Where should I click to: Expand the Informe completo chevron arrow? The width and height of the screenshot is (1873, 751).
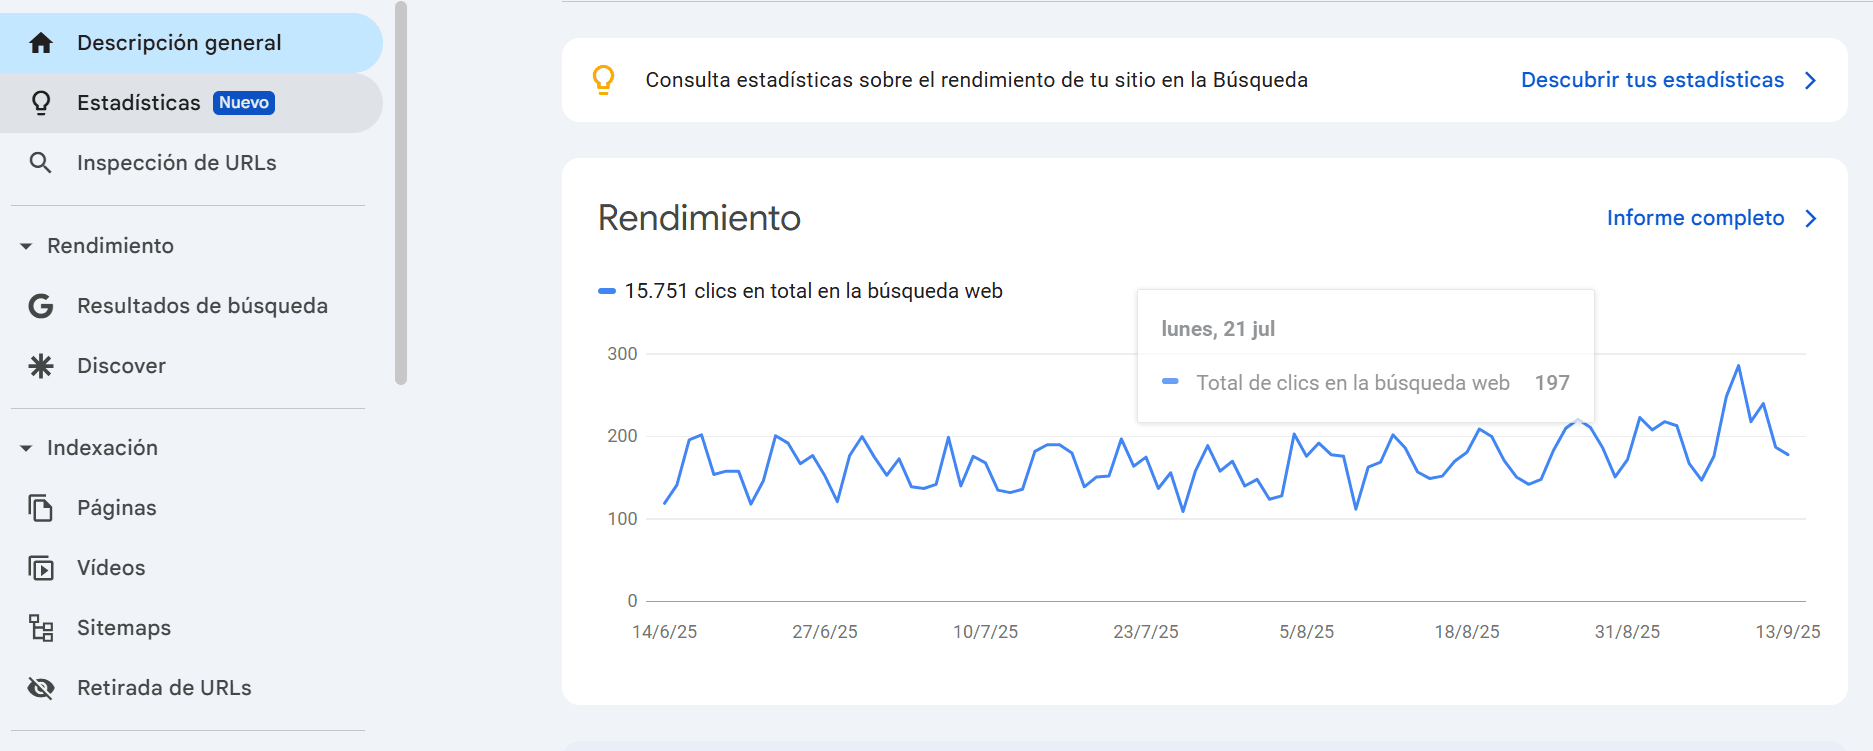1810,218
